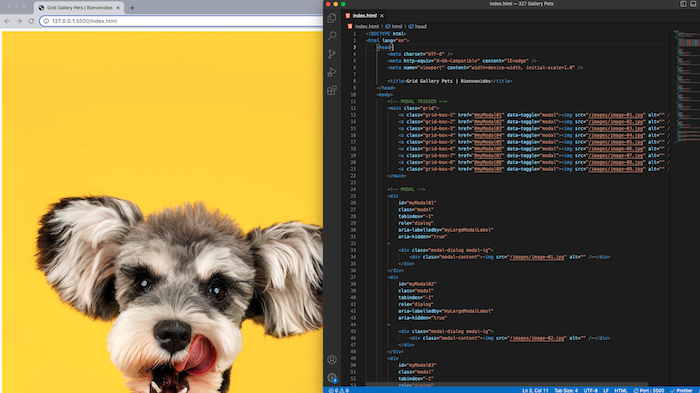Click the title tag on line 8
The image size is (700, 393).
(450, 81)
